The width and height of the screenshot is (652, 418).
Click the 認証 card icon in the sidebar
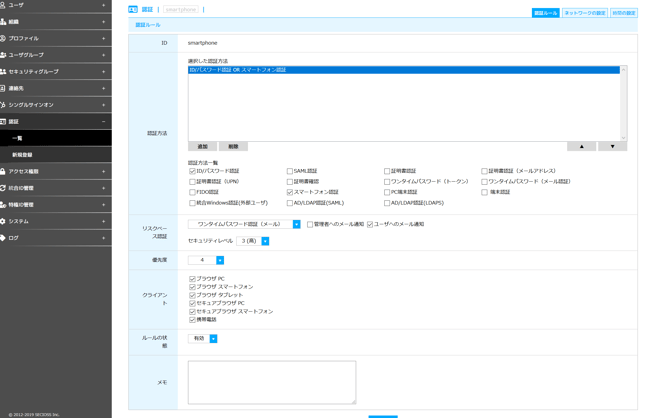coord(3,121)
